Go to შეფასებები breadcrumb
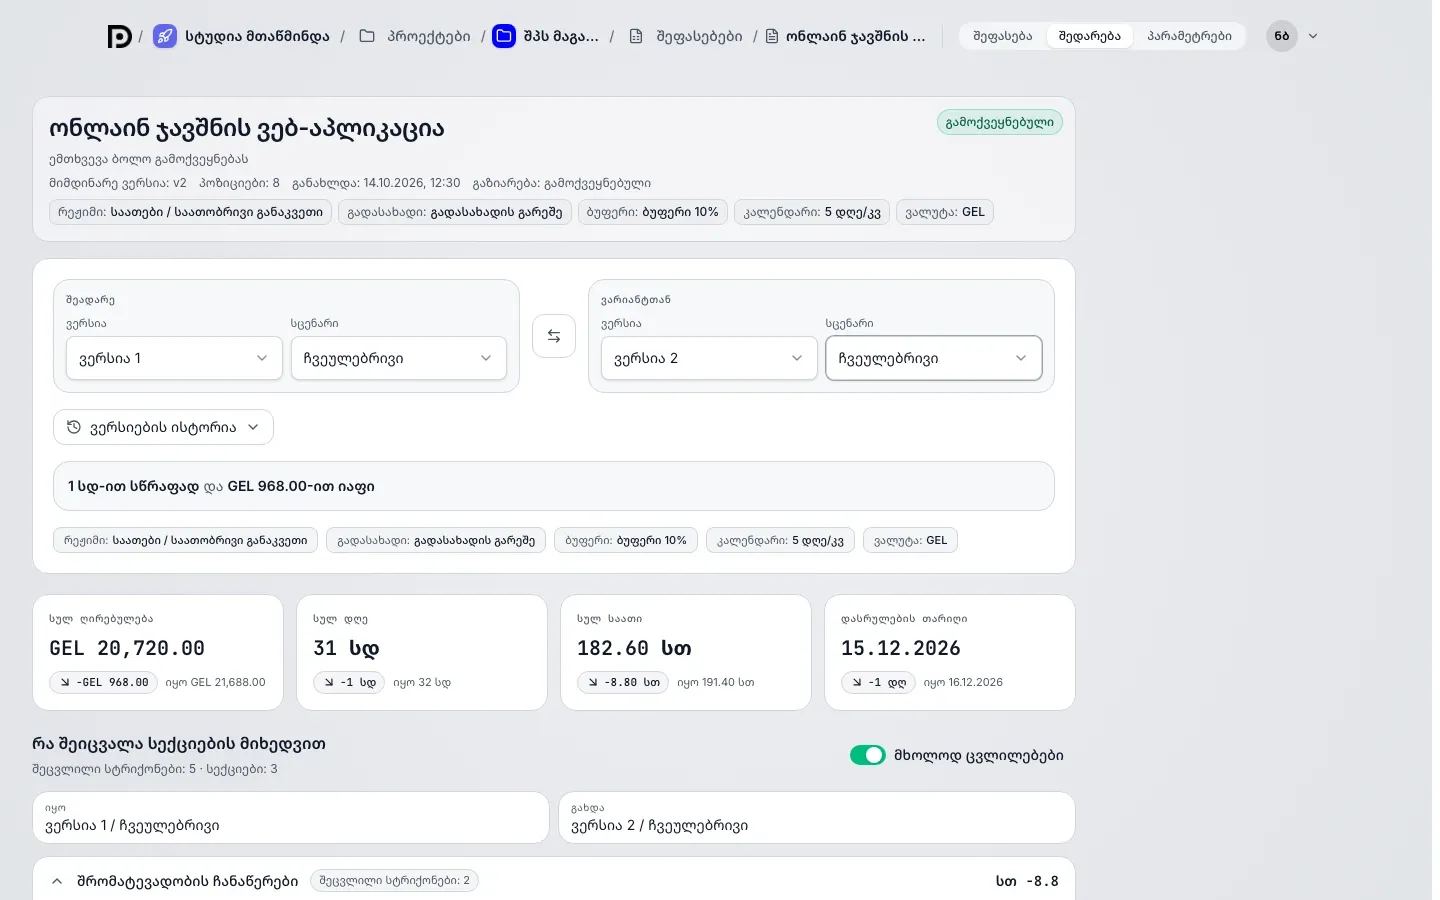Screen dimensions: 1440x900 click(699, 36)
